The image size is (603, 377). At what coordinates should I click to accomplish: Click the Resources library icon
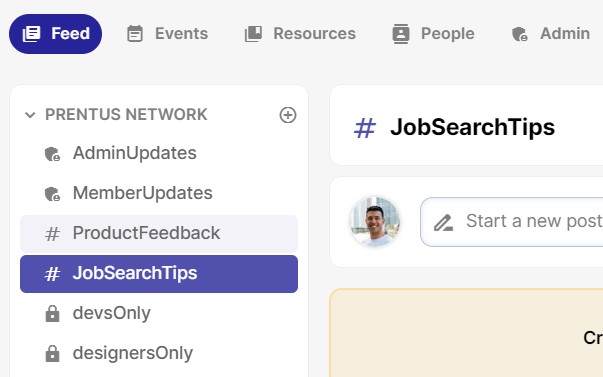pyautogui.click(x=253, y=34)
